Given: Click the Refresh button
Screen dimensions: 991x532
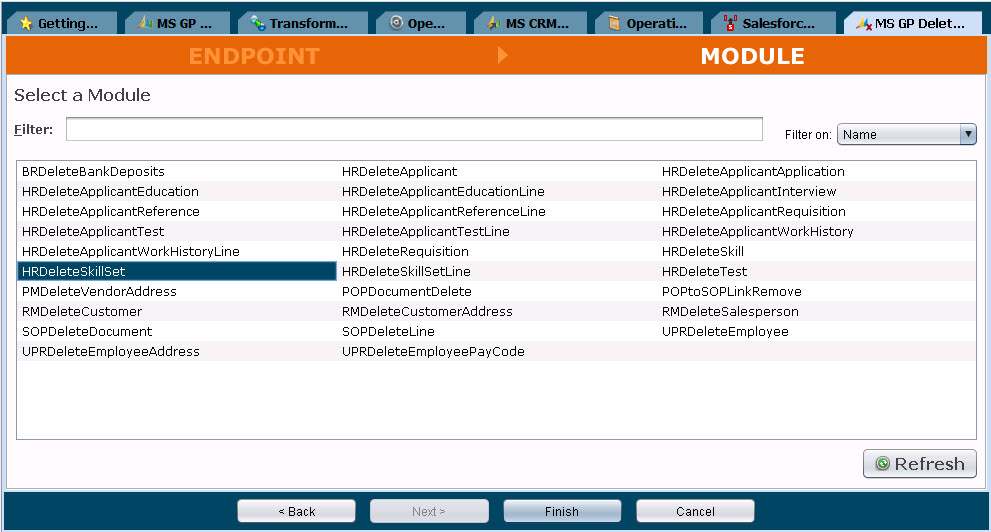Looking at the screenshot, I should tap(920, 464).
